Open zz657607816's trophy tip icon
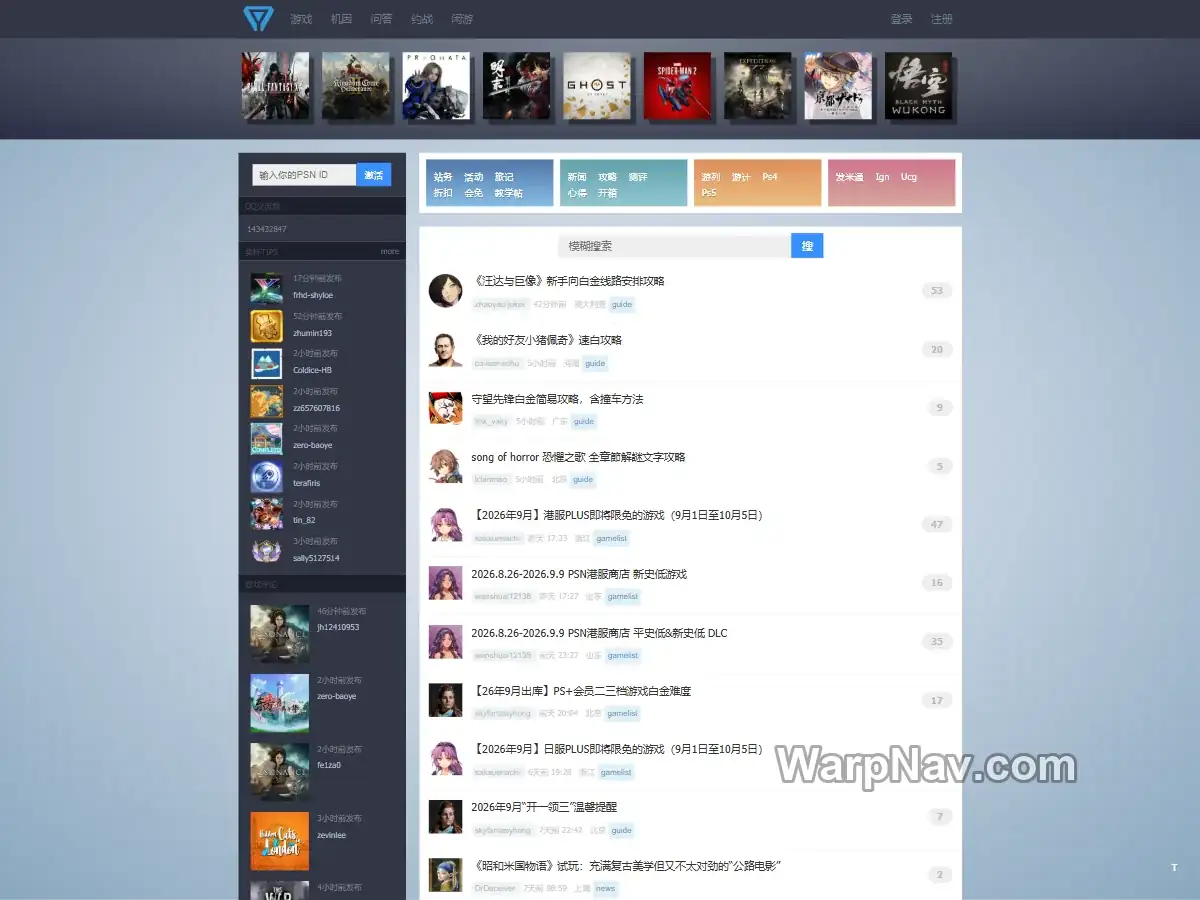Screen dimensions: 1200x900 tap(266, 401)
